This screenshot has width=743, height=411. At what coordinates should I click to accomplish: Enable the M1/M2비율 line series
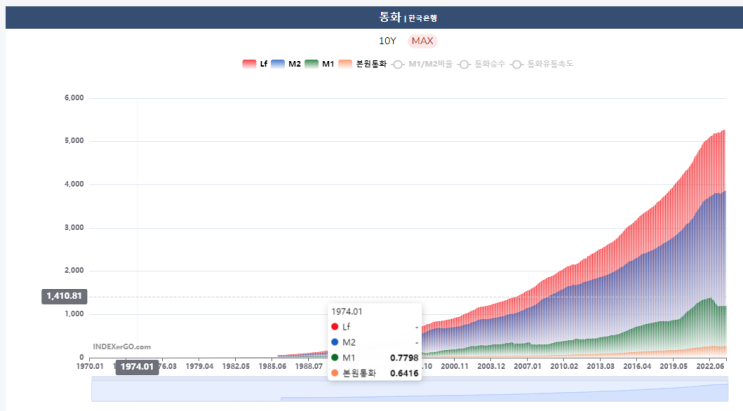point(422,64)
